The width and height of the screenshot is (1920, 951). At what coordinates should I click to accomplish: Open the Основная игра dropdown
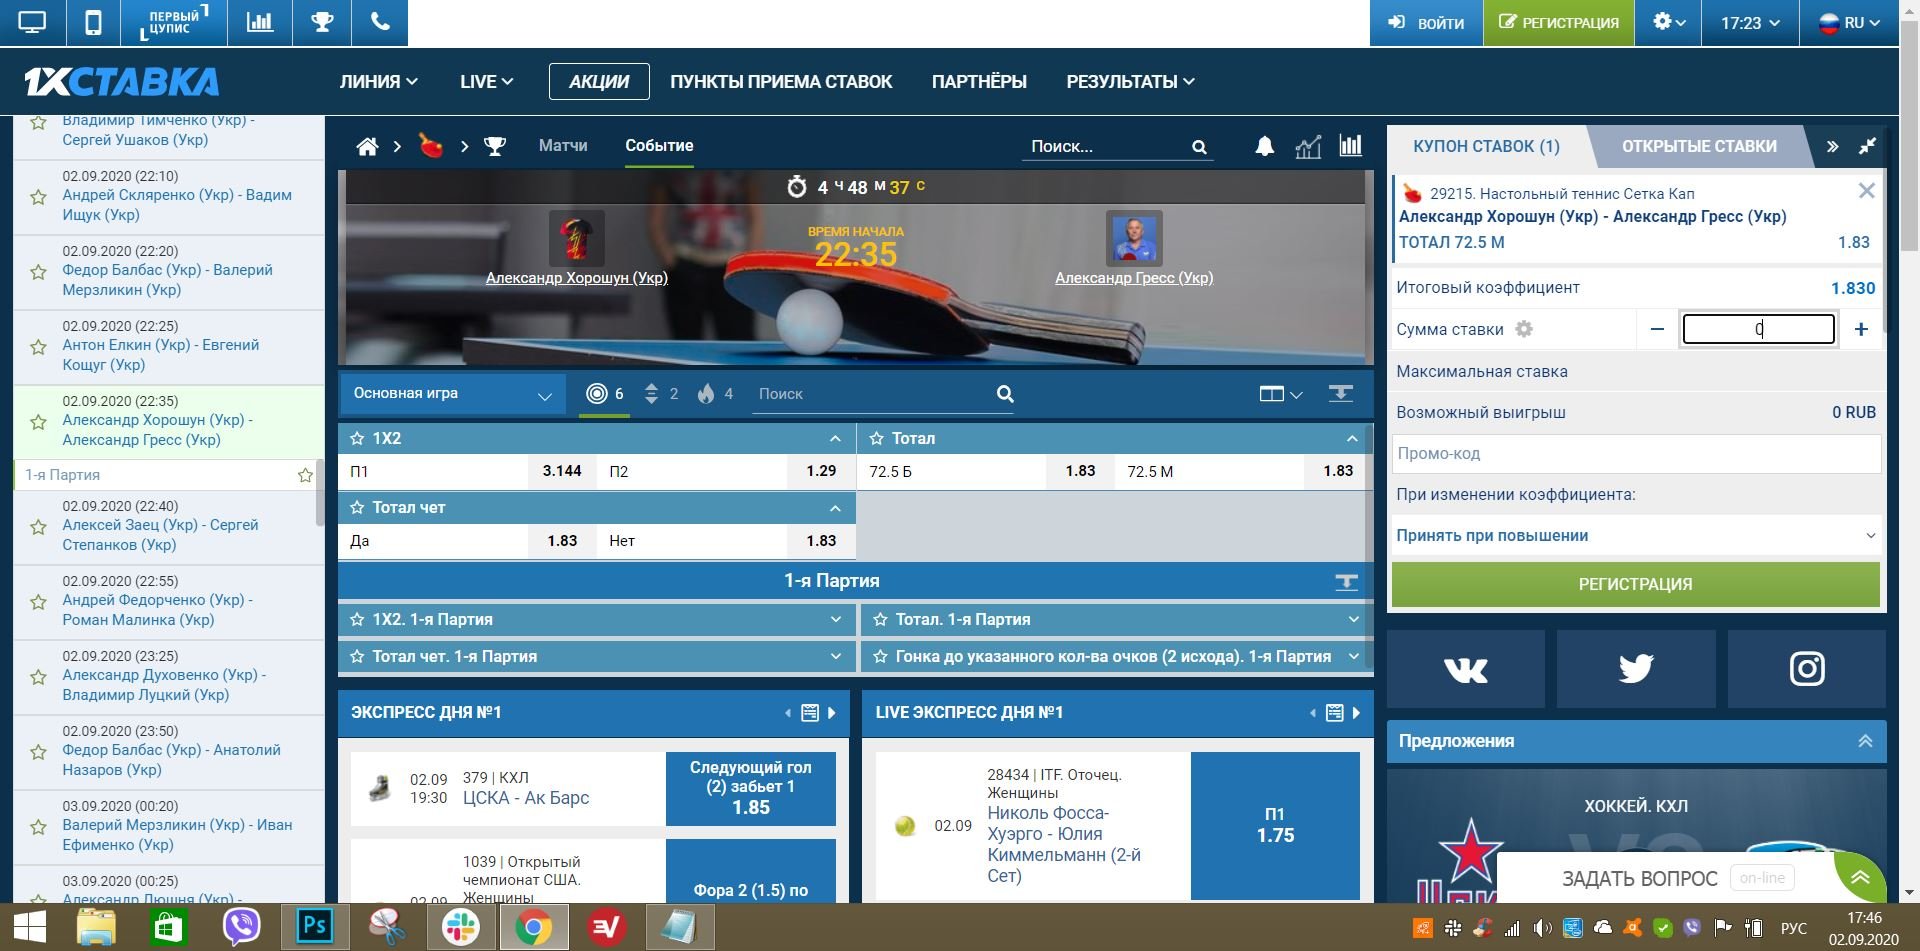[452, 394]
